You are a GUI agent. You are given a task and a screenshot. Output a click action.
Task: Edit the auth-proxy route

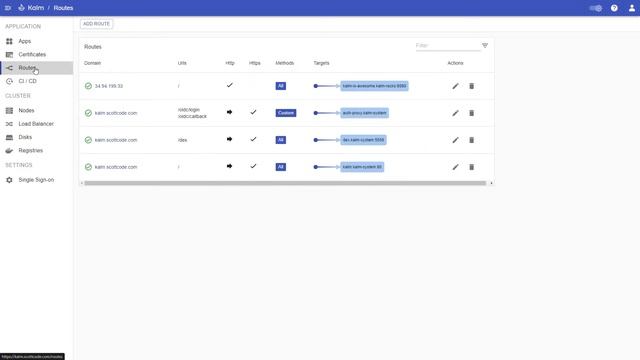tap(455, 113)
